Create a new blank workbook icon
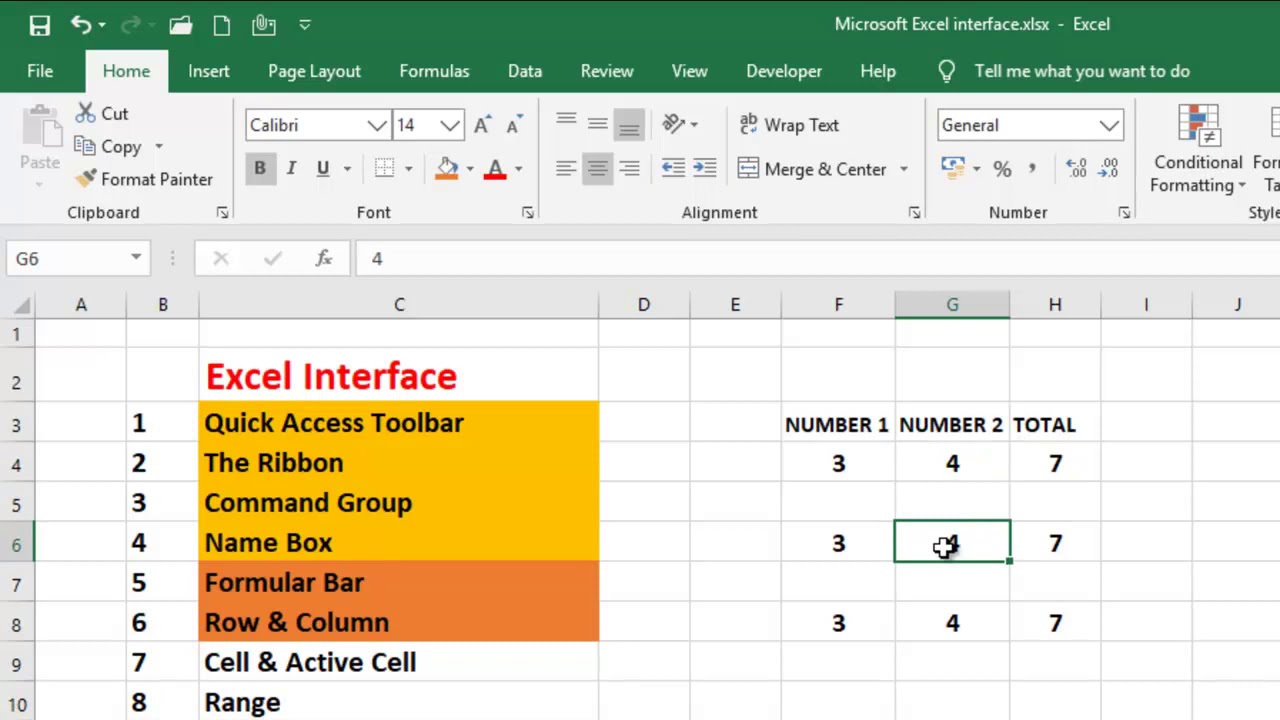The width and height of the screenshot is (1280, 720). tap(222, 25)
